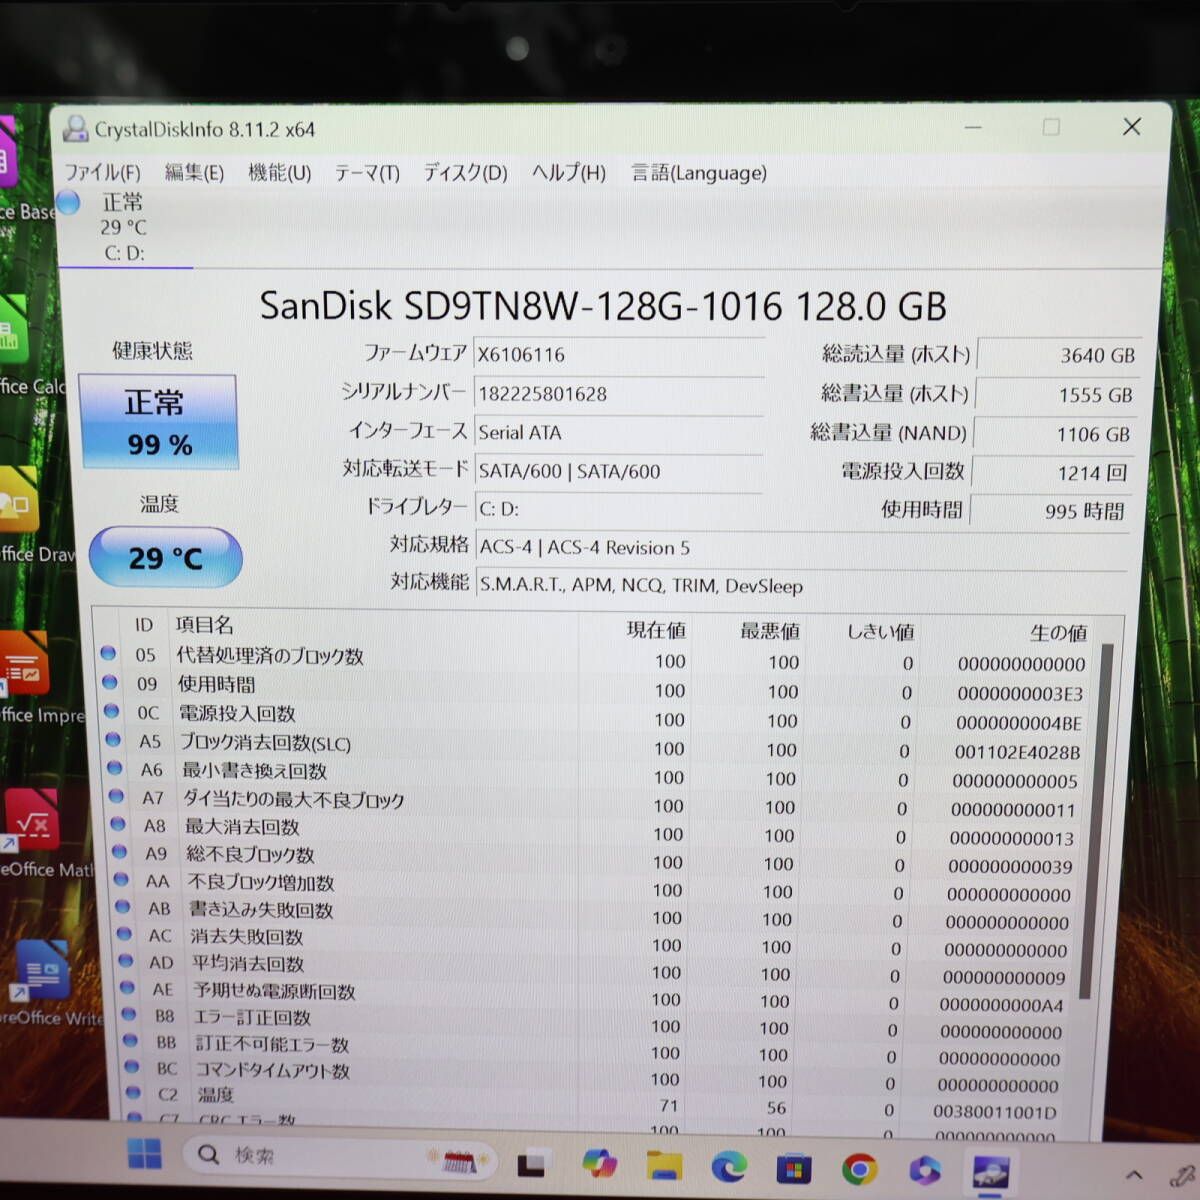Open the ヘルプ(H) menu

[x=568, y=172]
